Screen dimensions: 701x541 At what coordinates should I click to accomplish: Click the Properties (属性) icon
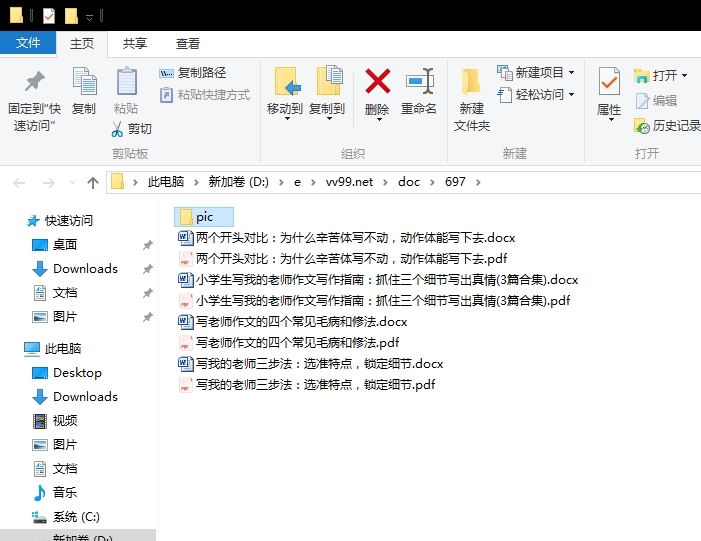609,81
